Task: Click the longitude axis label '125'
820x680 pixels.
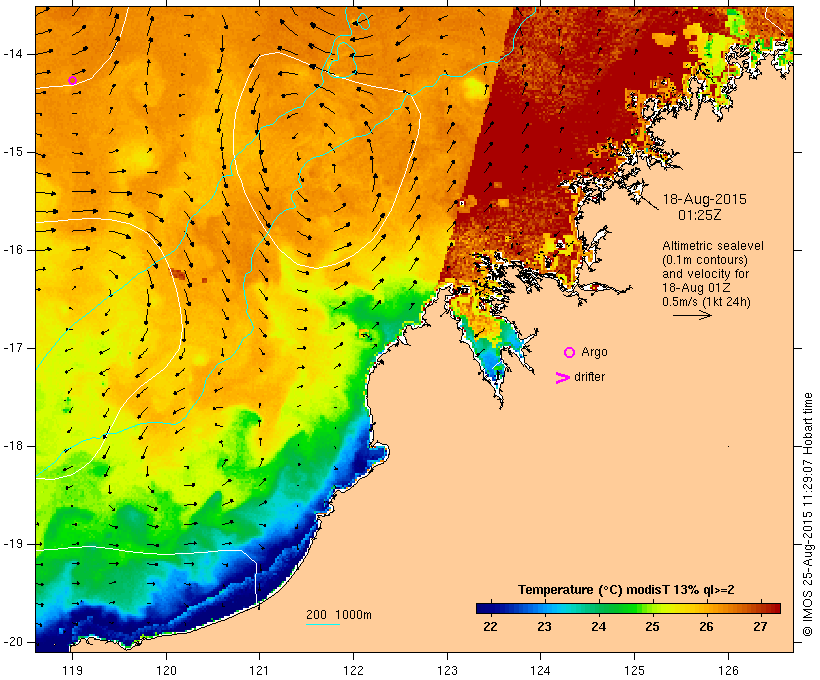Action: coord(634,670)
